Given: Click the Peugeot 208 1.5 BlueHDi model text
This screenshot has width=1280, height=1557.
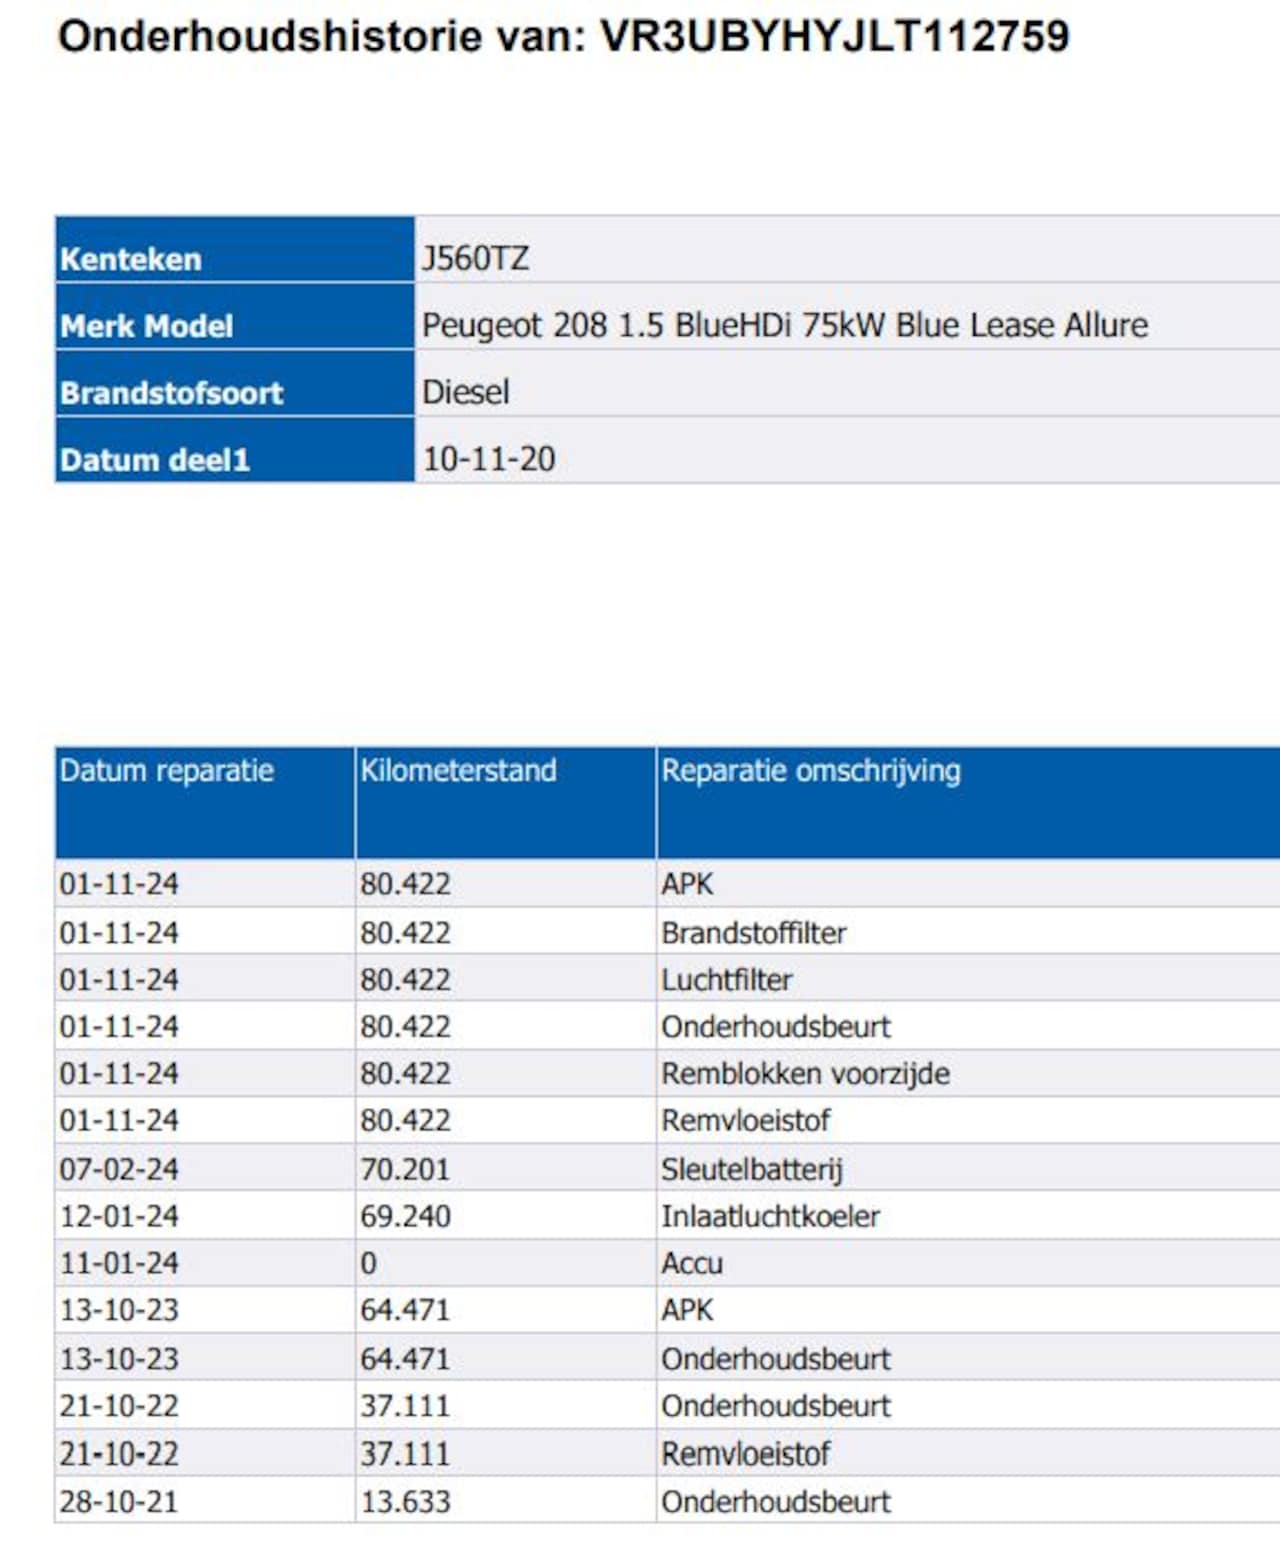Looking at the screenshot, I should click(784, 325).
